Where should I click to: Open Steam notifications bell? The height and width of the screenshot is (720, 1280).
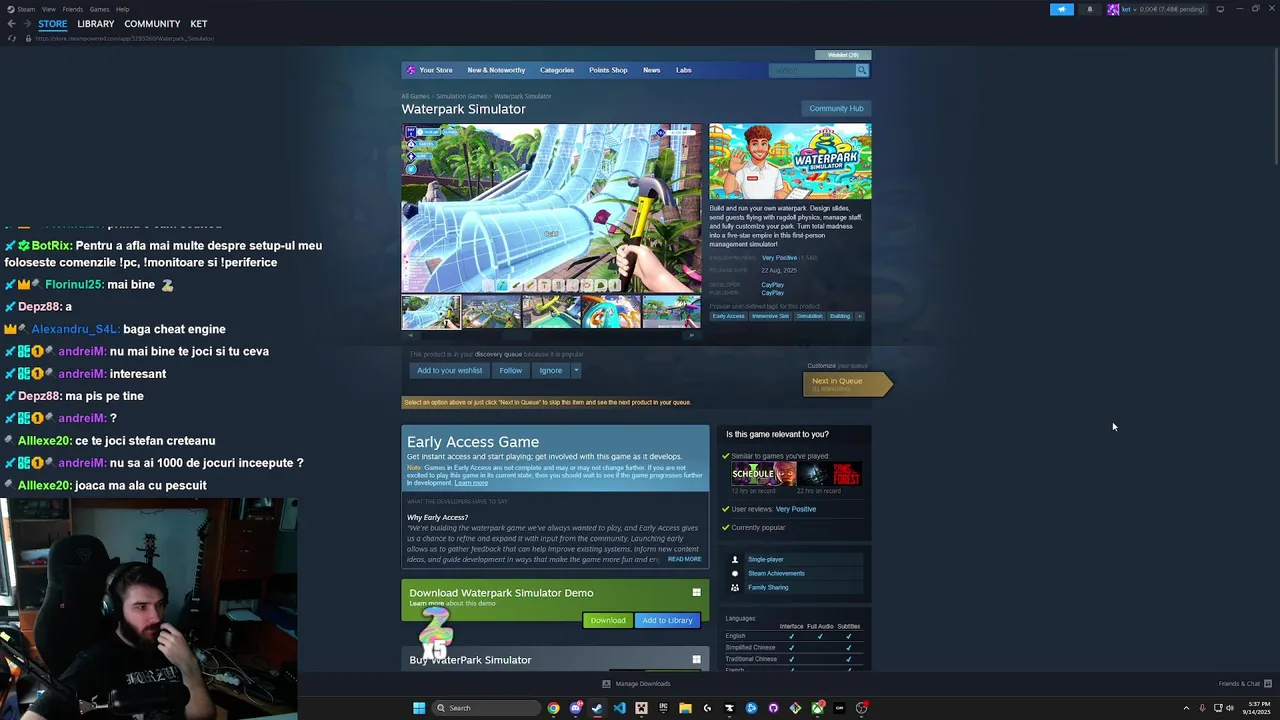click(1090, 9)
